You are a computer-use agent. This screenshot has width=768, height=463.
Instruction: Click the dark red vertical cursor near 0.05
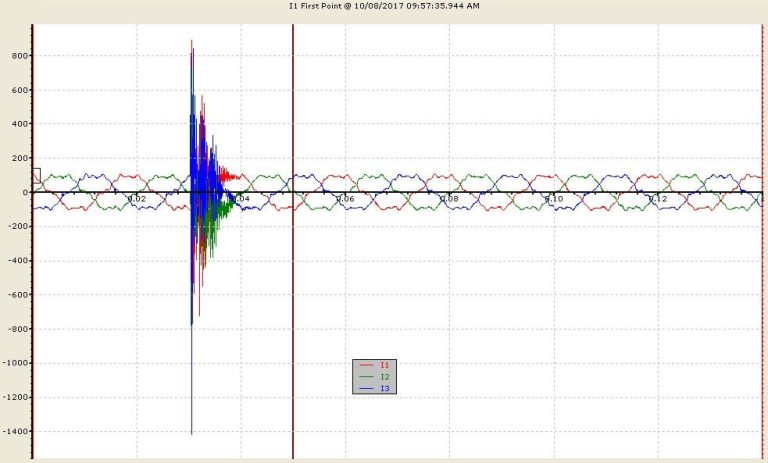(x=293, y=241)
